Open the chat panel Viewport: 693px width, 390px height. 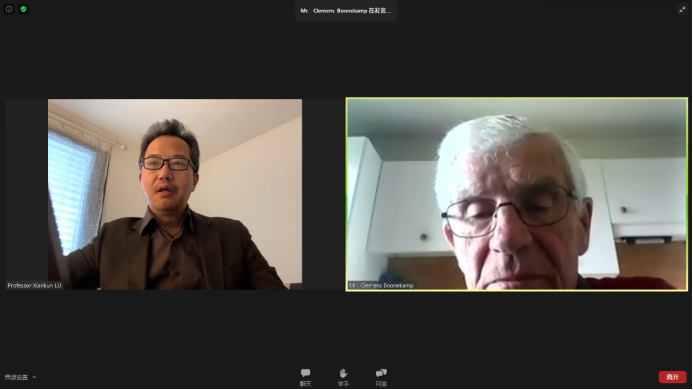(x=305, y=378)
